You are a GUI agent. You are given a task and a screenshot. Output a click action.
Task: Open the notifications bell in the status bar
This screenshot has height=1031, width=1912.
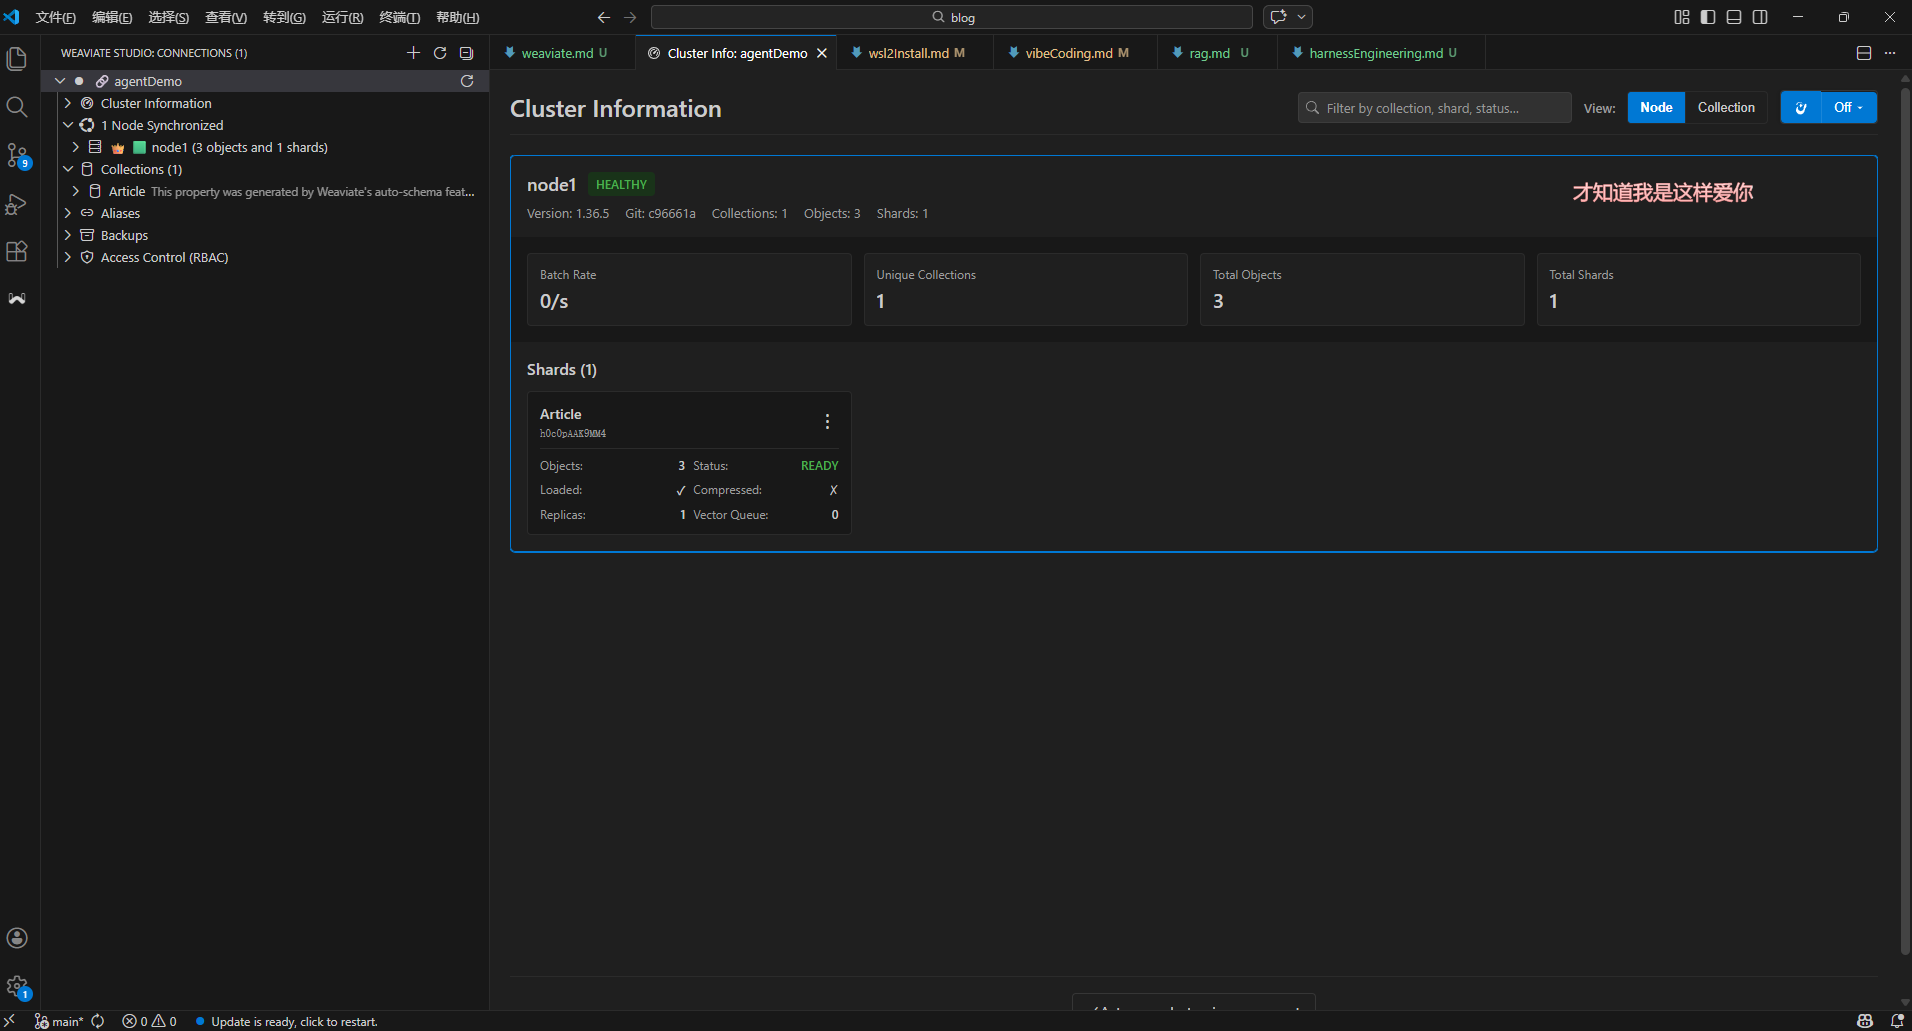pyautogui.click(x=1897, y=1021)
